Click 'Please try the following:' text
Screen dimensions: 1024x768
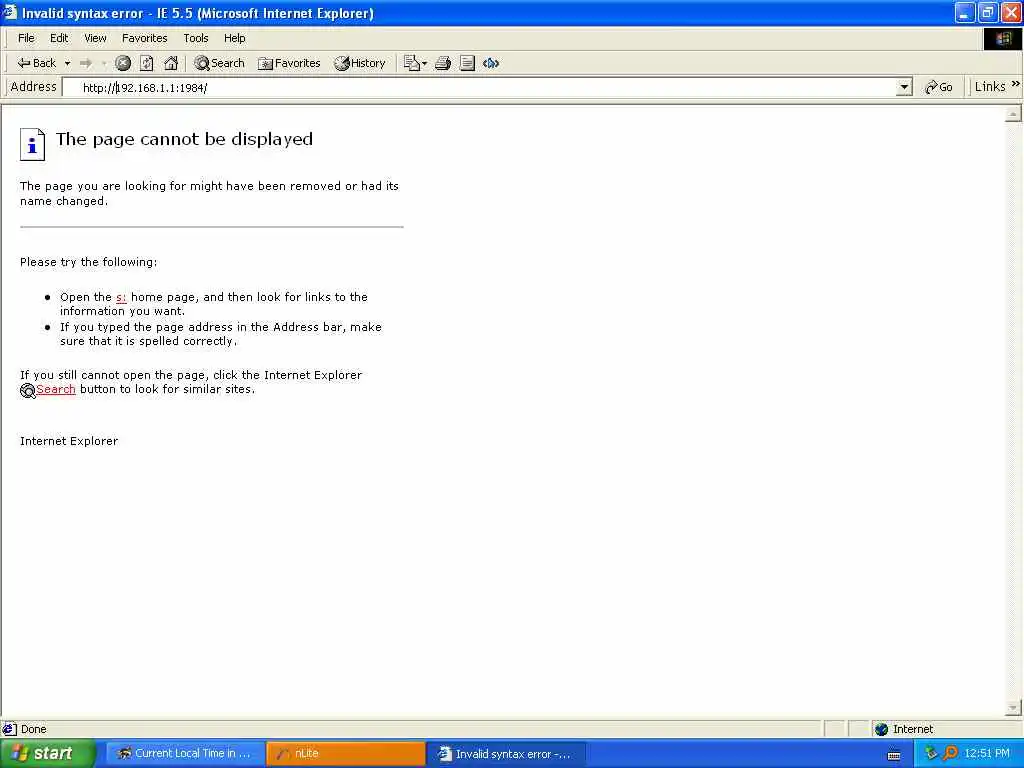tap(88, 263)
